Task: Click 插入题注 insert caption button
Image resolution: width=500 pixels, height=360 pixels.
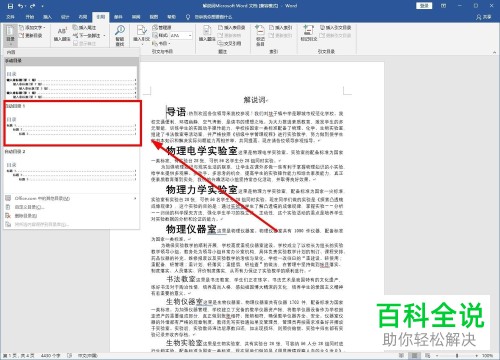Action: pos(207,34)
